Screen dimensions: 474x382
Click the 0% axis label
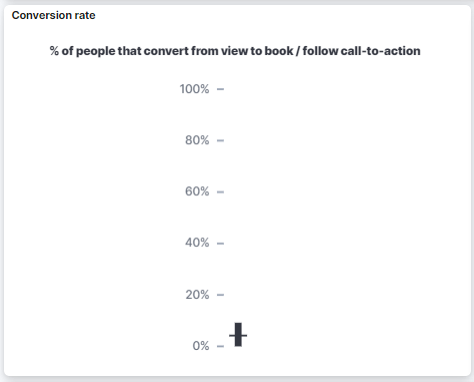pyautogui.click(x=201, y=346)
